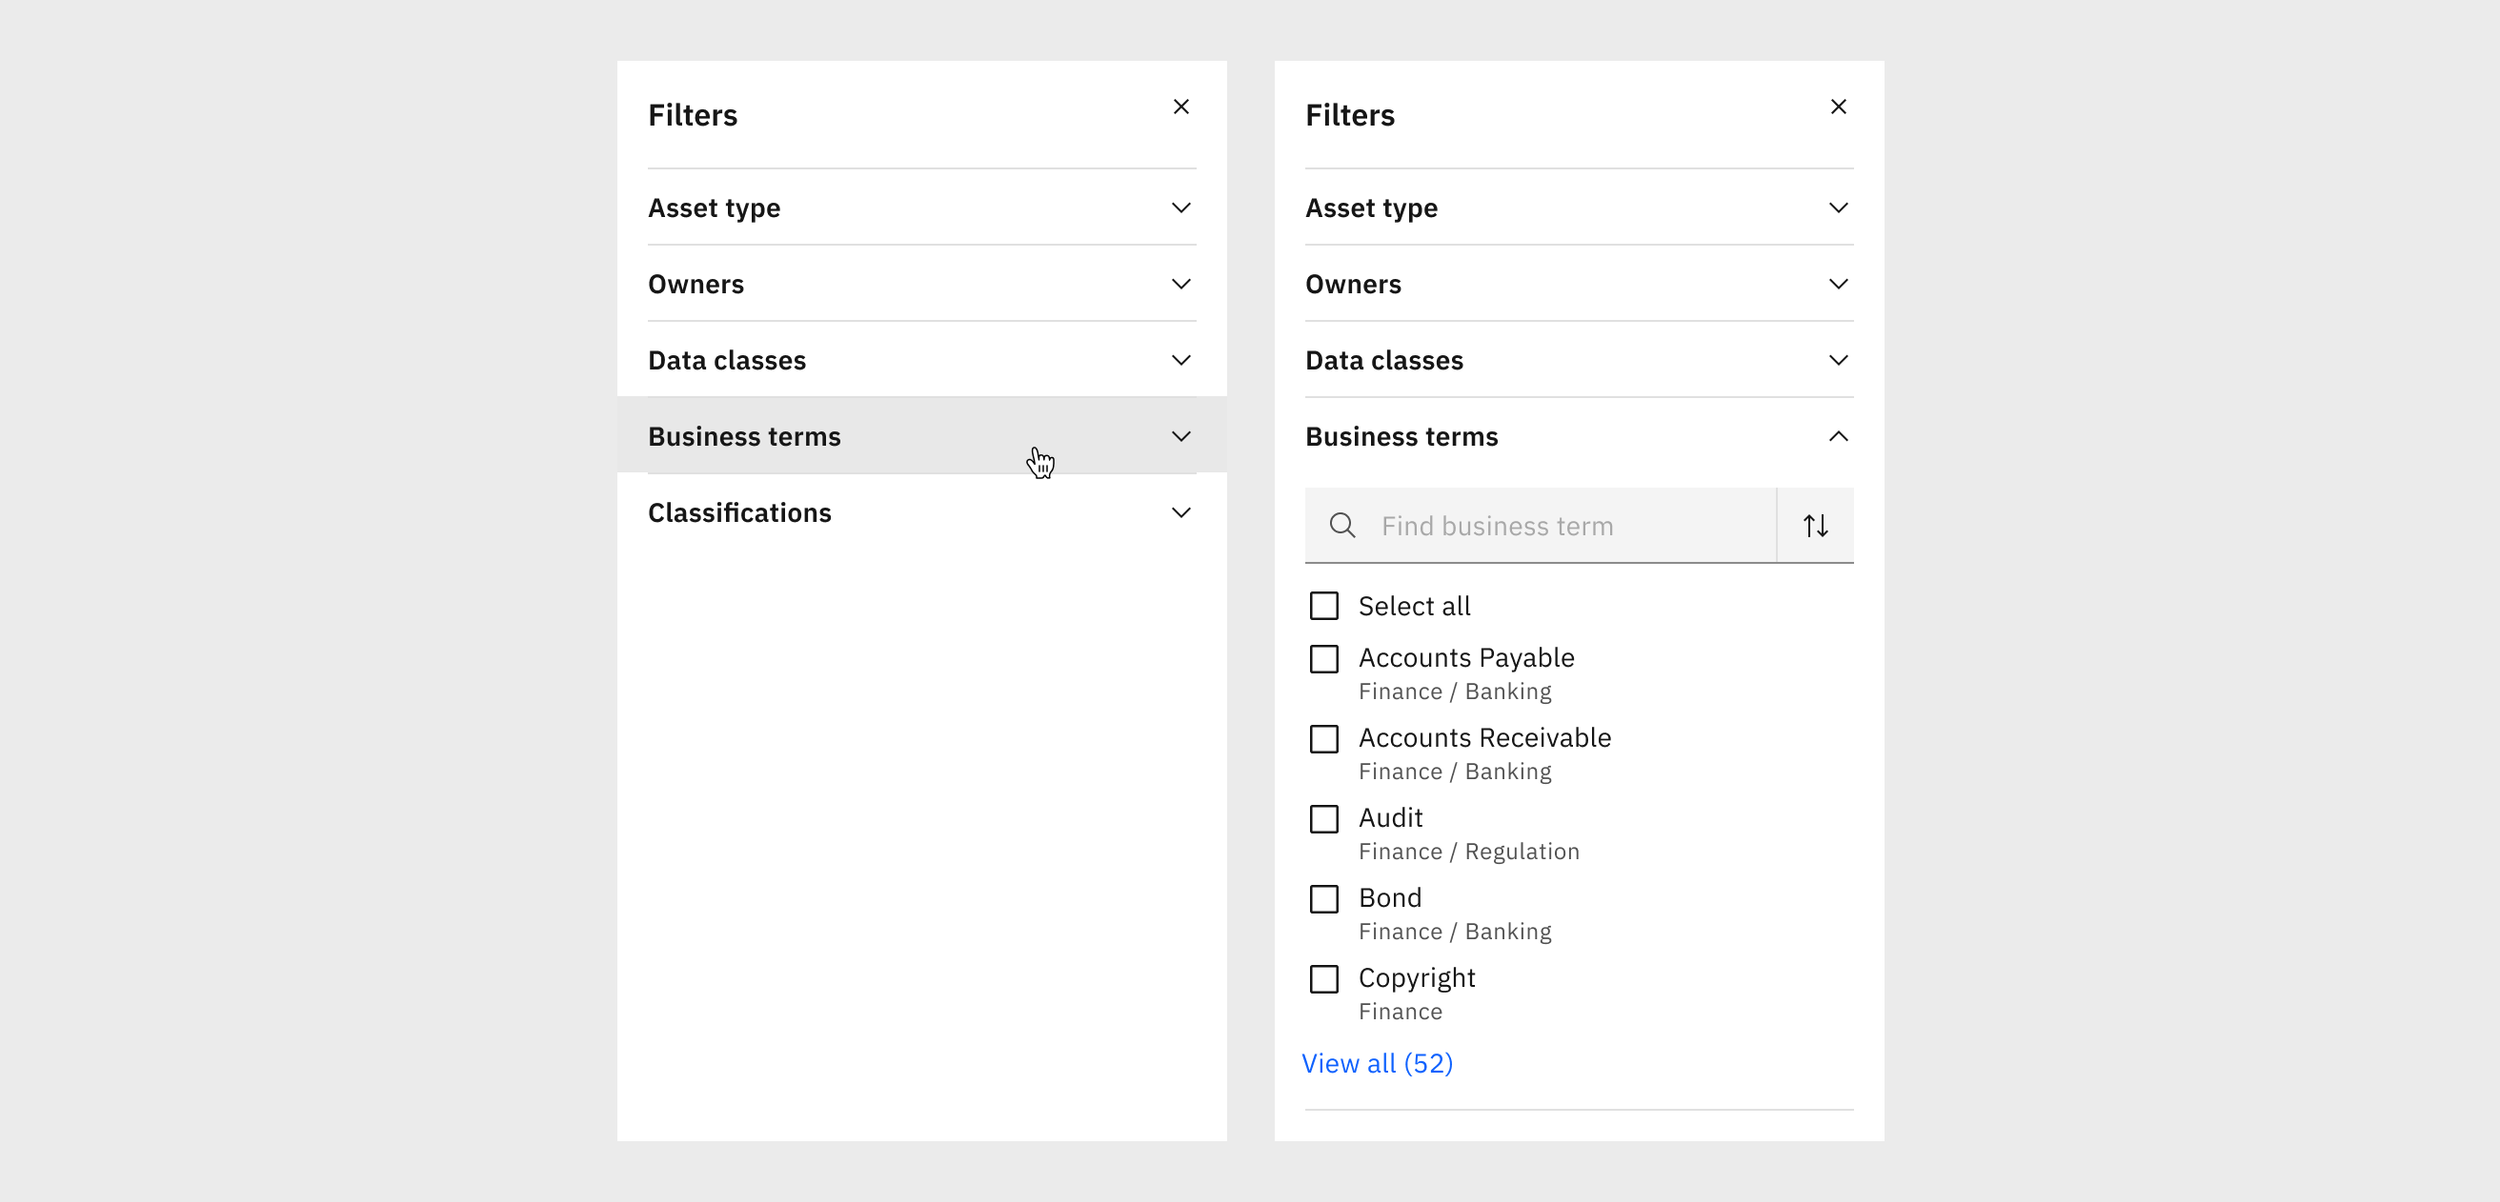Screen dimensions: 2500x1202
Task: Close the right Filters panel
Action: coord(1838,107)
